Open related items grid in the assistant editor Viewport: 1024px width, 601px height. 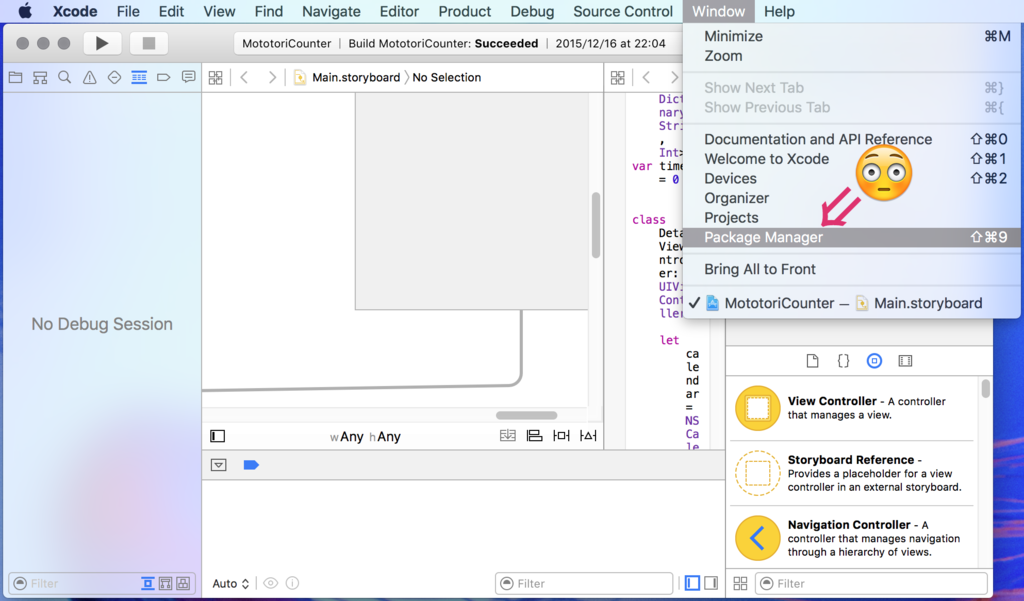click(618, 78)
